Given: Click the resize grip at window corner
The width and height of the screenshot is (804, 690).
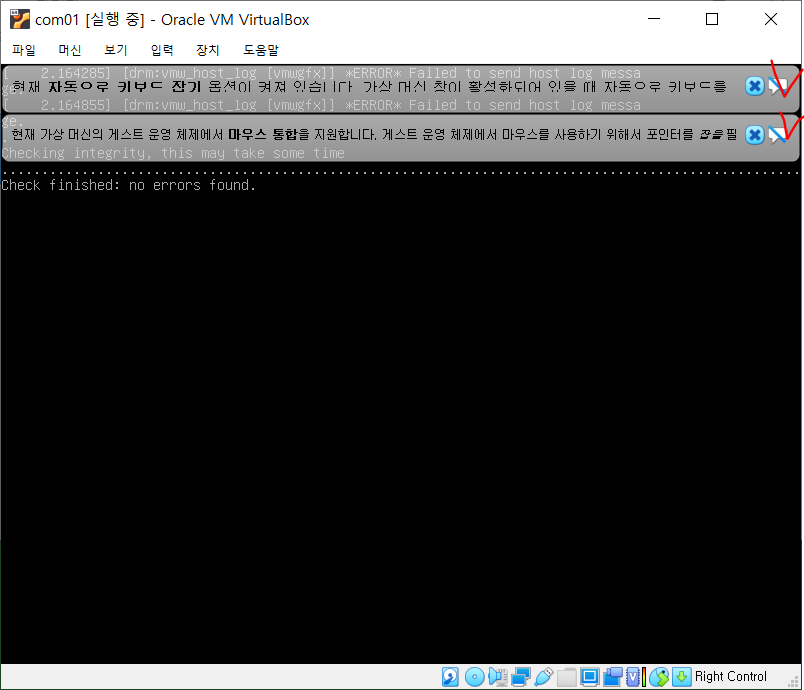Looking at the screenshot, I should point(794,681).
